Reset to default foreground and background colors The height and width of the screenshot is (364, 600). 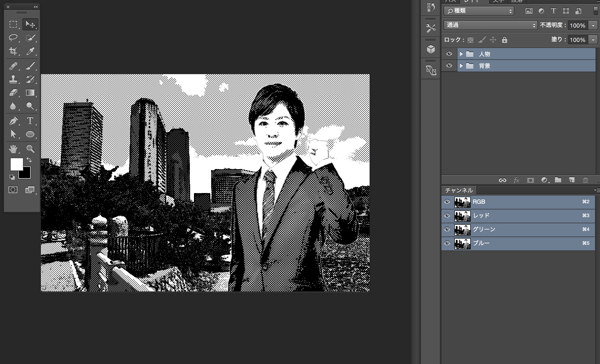point(12,177)
